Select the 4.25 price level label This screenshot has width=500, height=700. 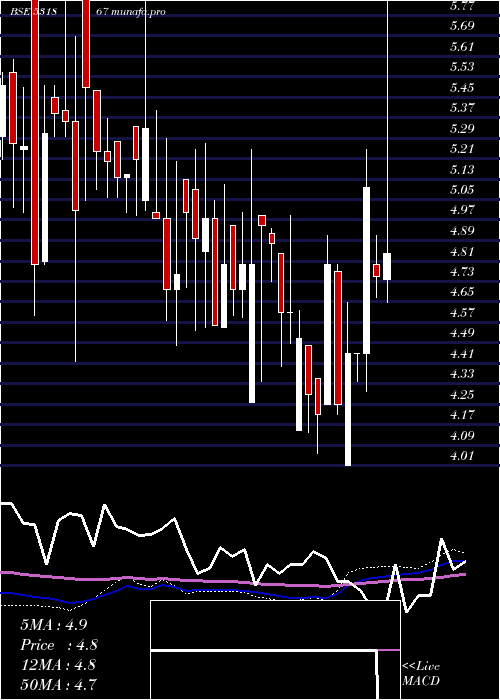click(462, 395)
